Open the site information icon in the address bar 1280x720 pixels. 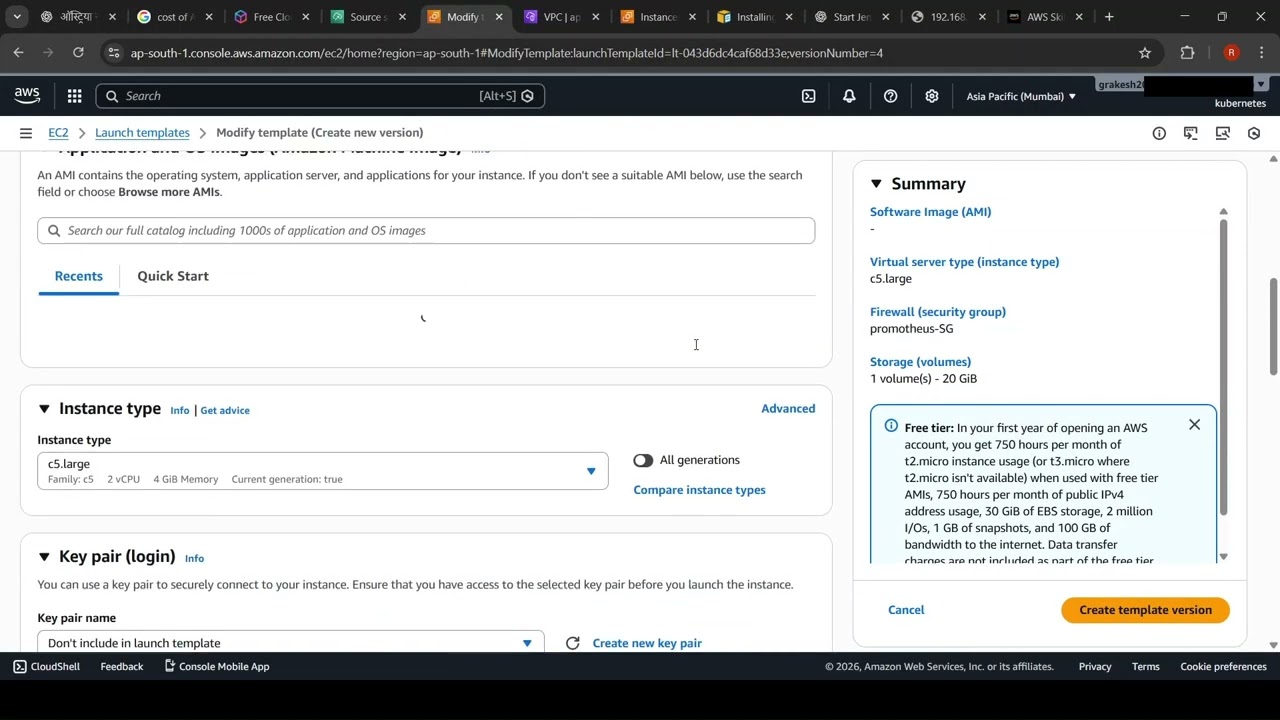(113, 53)
